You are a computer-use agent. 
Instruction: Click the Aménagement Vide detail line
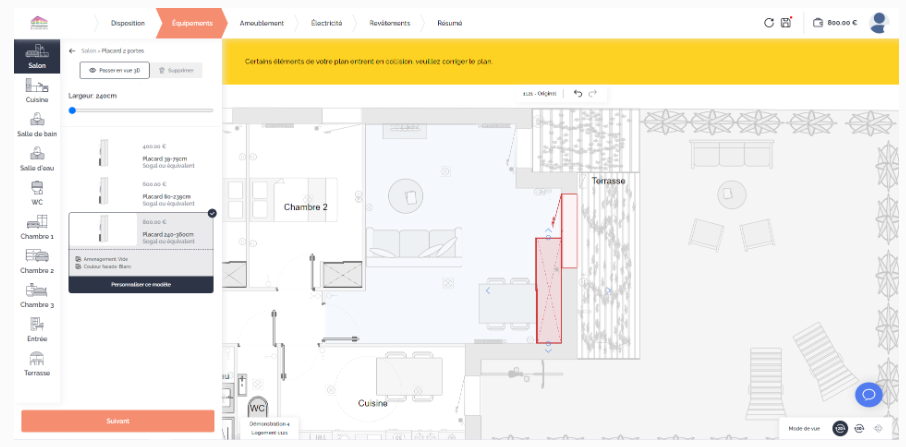coord(102,259)
